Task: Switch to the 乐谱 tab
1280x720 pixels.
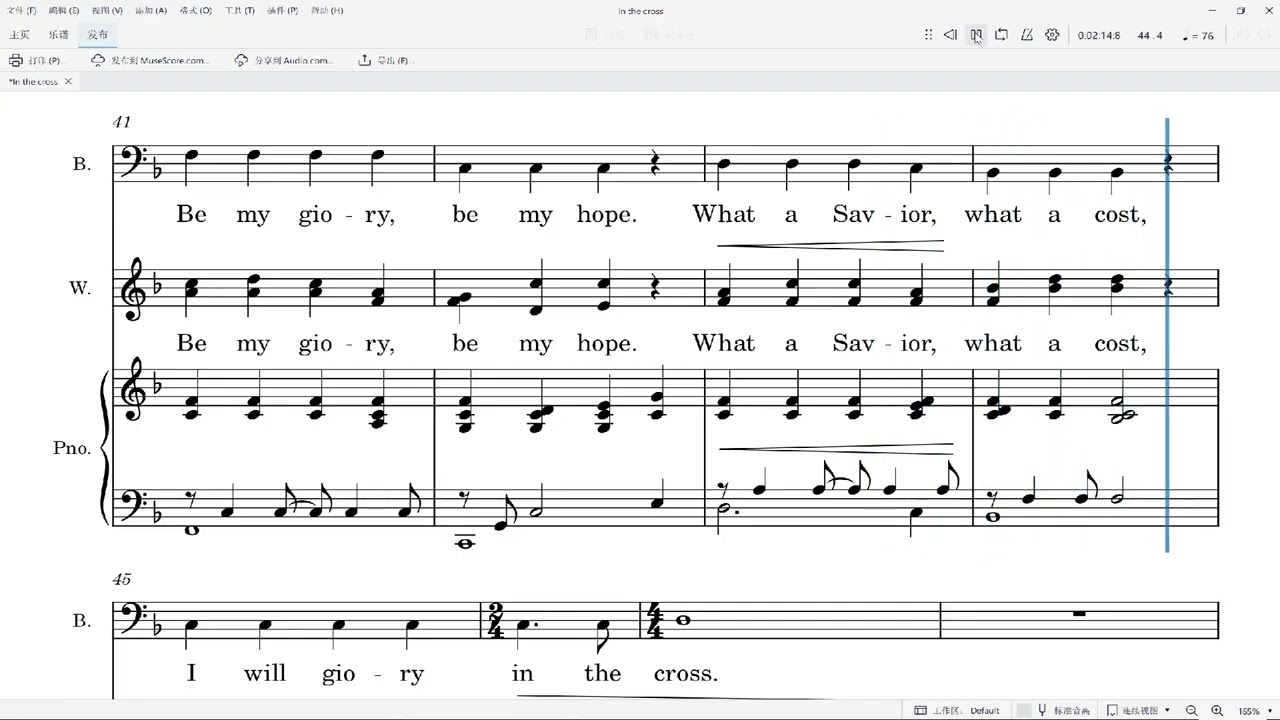Action: pos(58,35)
